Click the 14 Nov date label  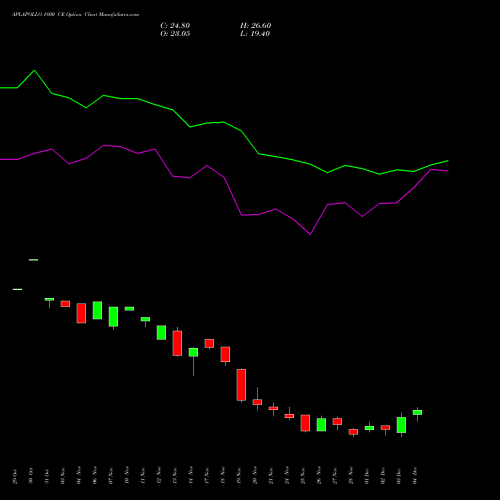191,476
